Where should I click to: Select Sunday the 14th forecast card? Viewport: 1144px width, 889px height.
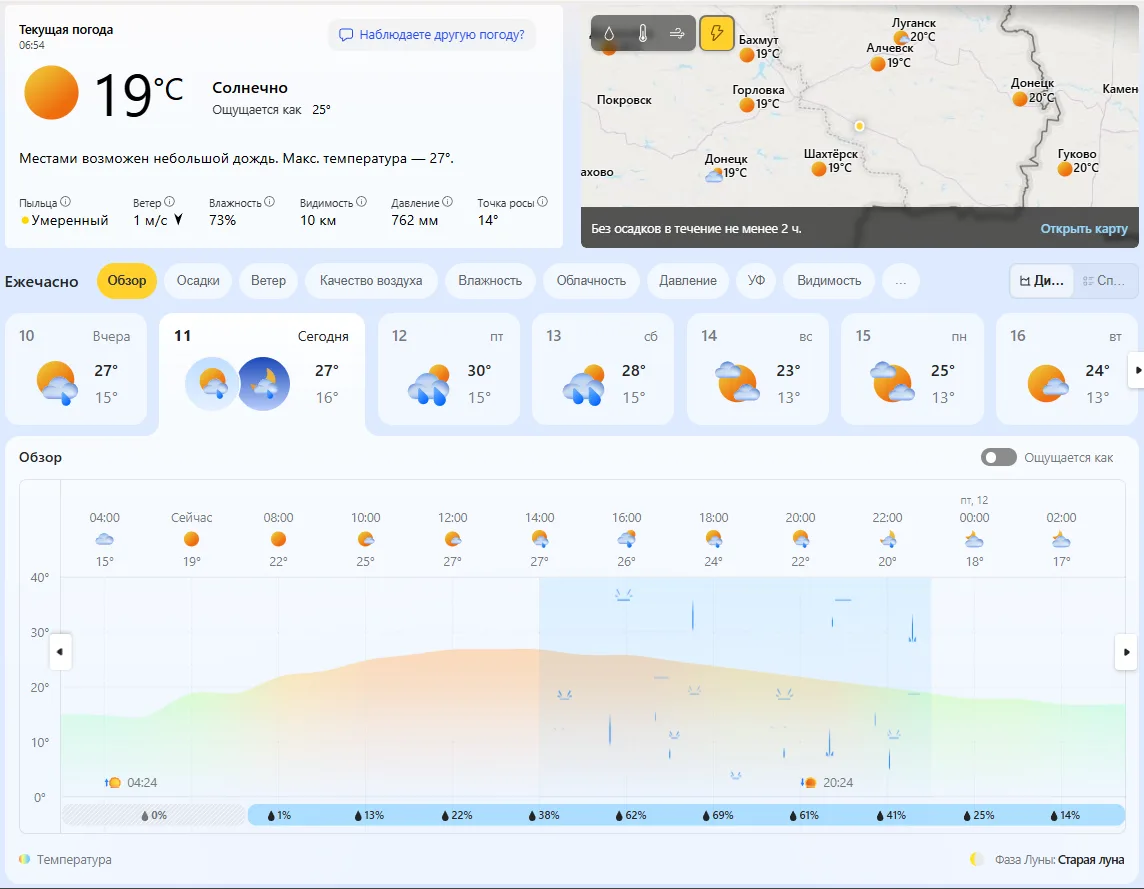(x=757, y=369)
